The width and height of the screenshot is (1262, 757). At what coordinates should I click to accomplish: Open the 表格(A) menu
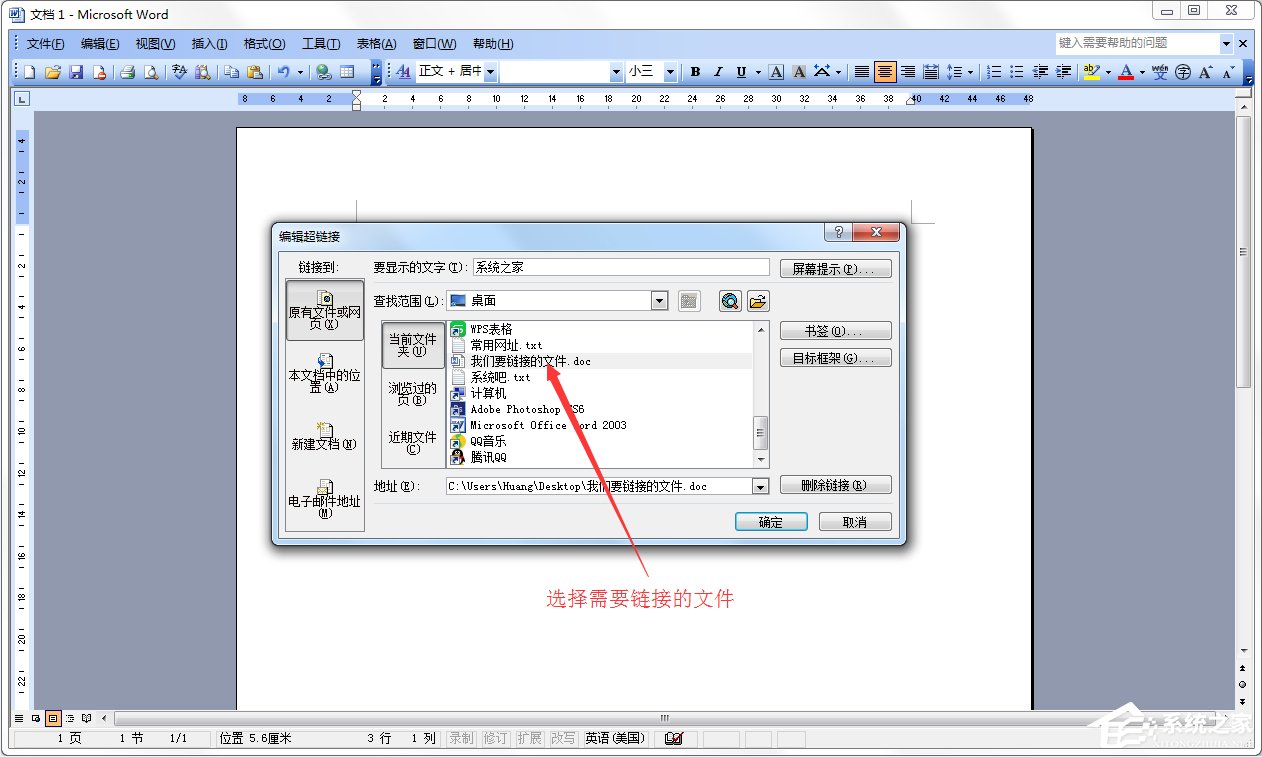(x=376, y=44)
